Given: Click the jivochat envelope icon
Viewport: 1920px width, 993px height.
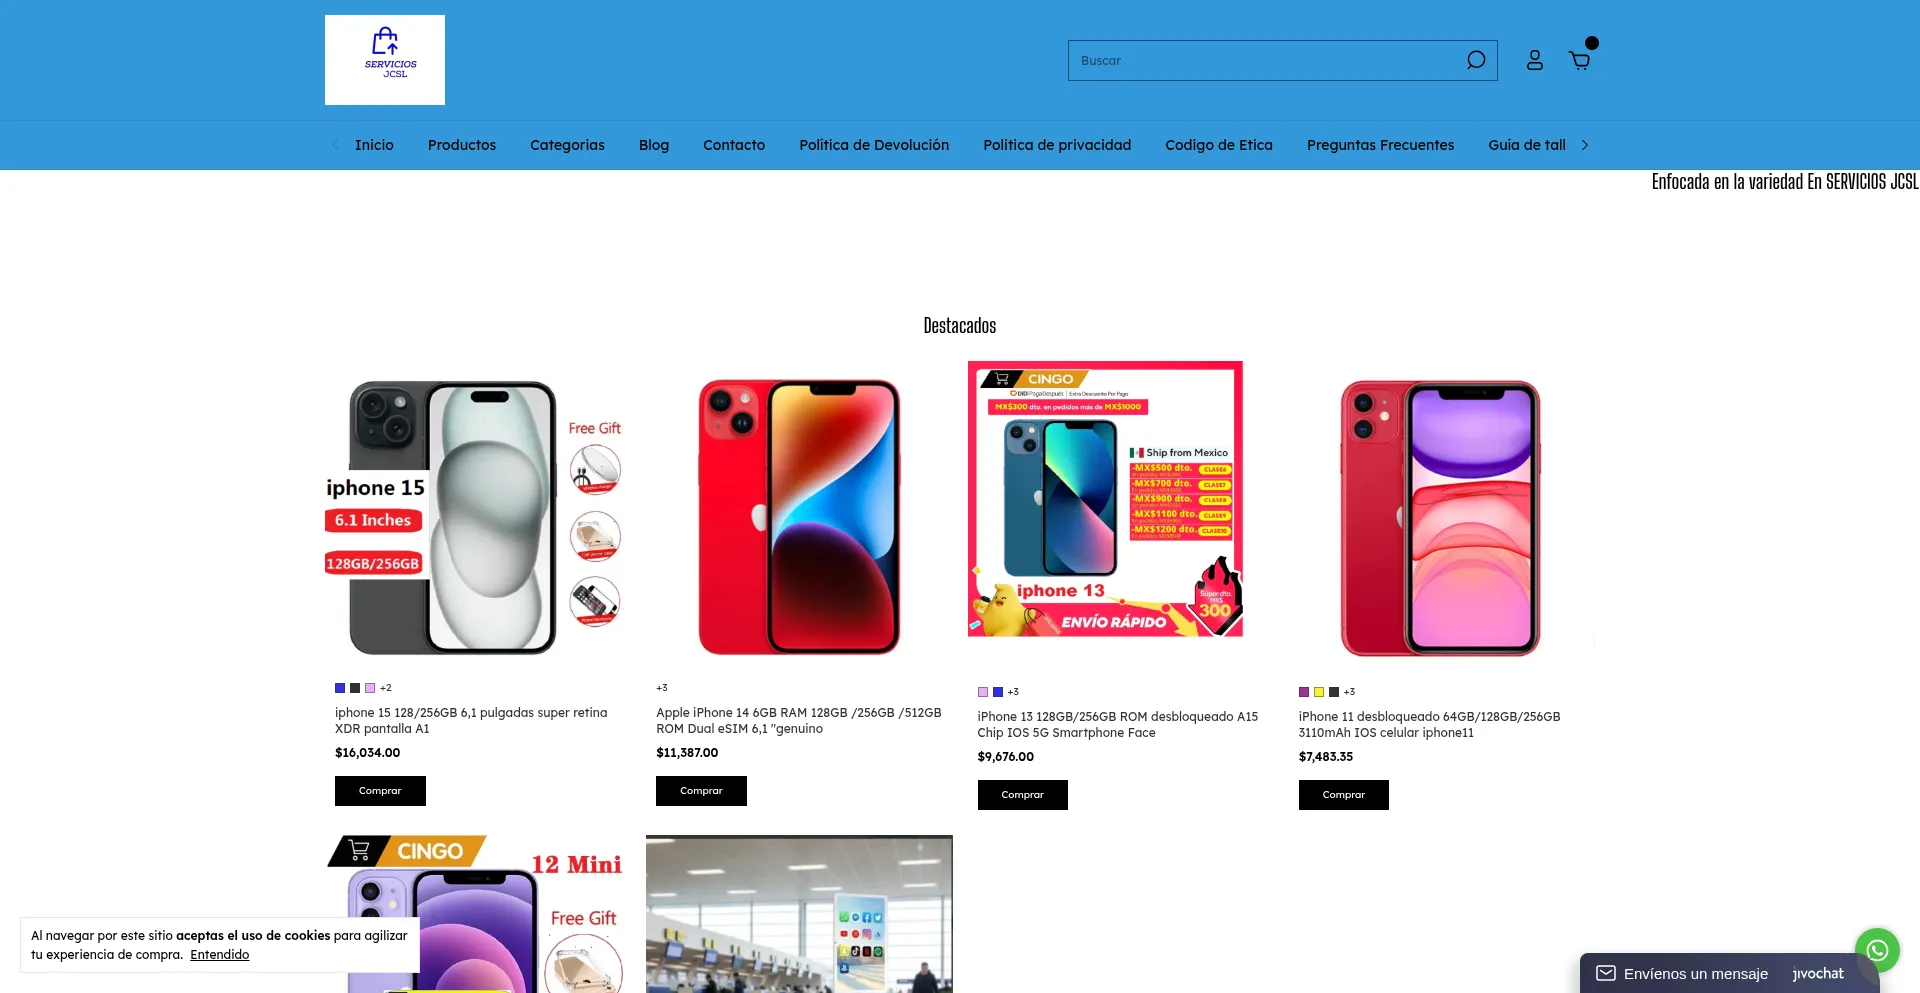Looking at the screenshot, I should tap(1606, 973).
